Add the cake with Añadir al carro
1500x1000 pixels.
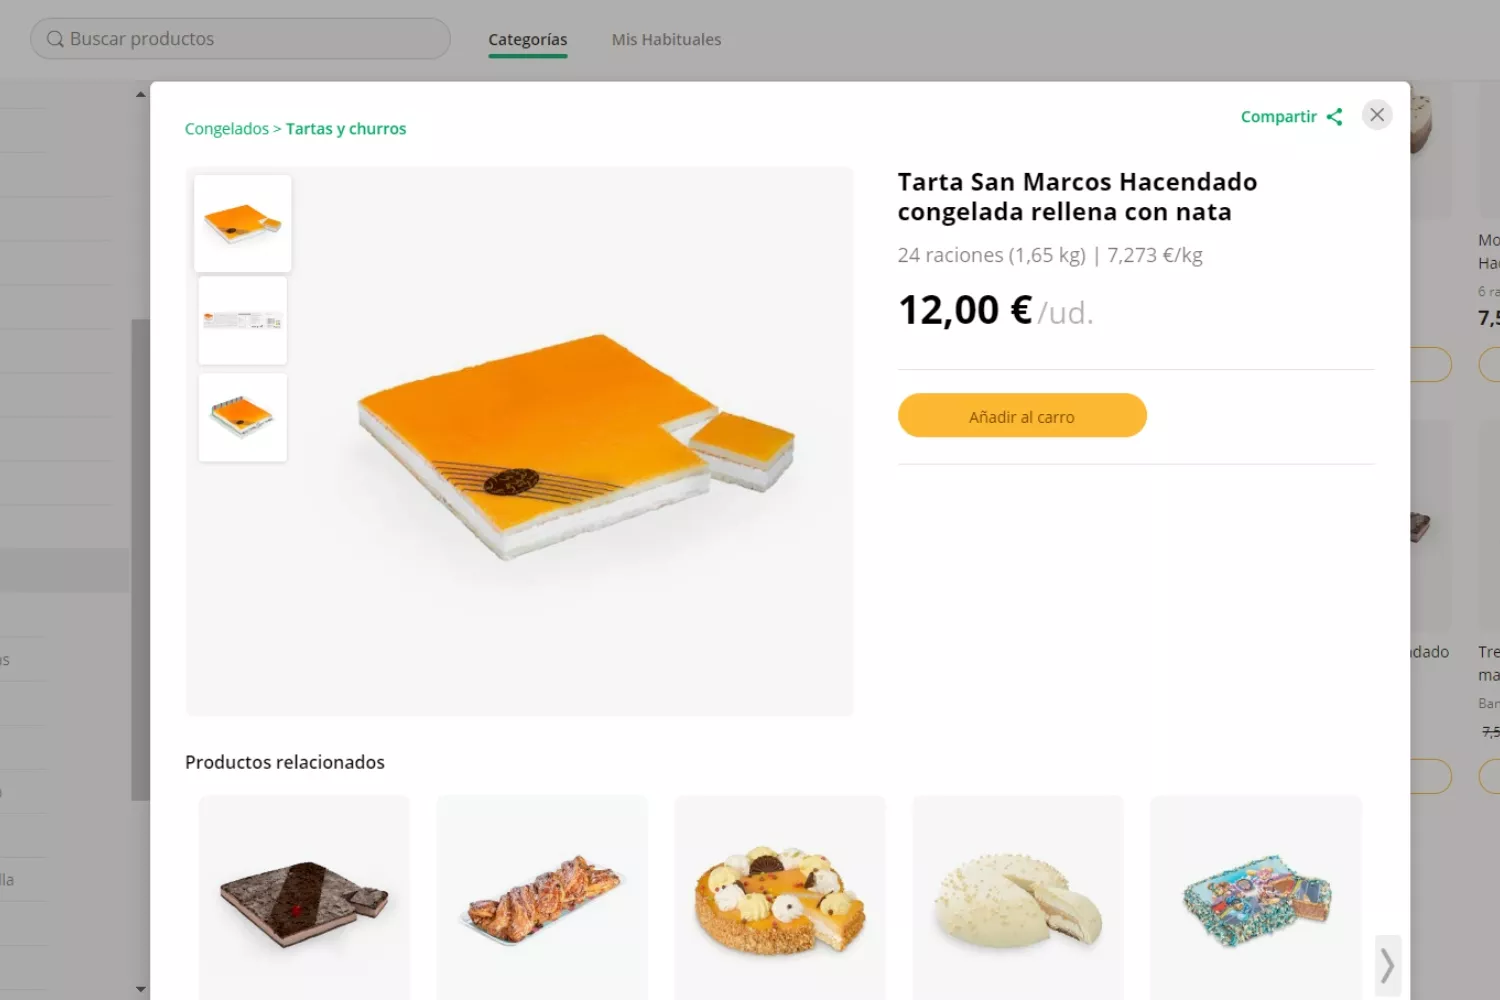[1022, 415]
